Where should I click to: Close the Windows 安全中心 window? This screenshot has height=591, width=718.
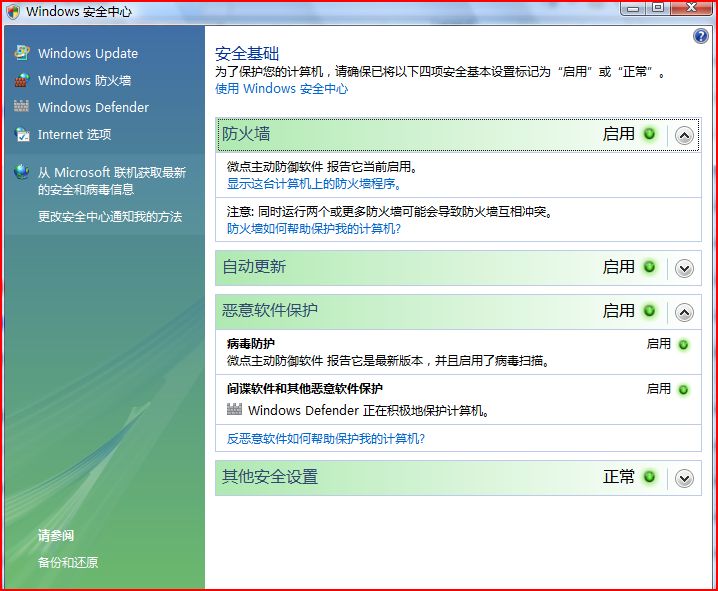point(692,8)
